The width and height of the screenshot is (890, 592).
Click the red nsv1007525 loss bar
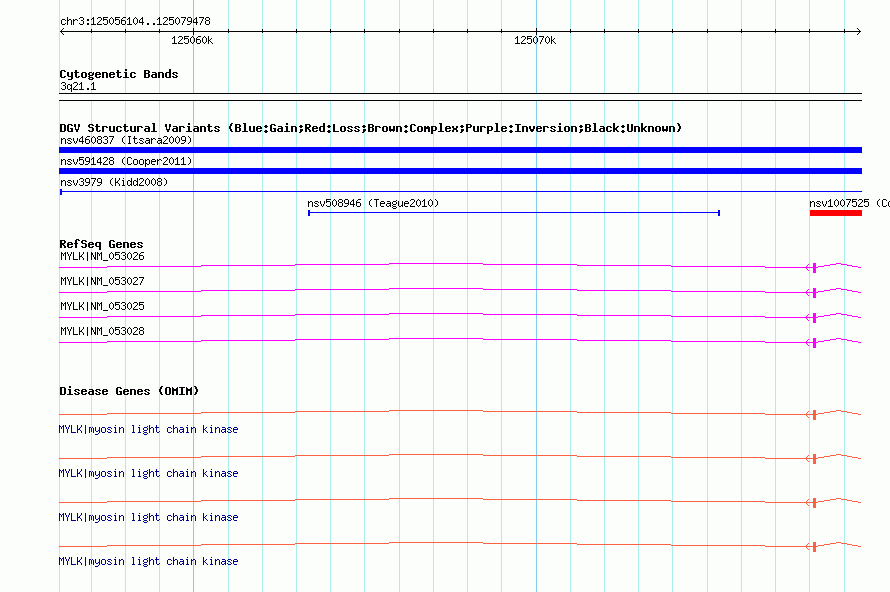pyautogui.click(x=836, y=213)
